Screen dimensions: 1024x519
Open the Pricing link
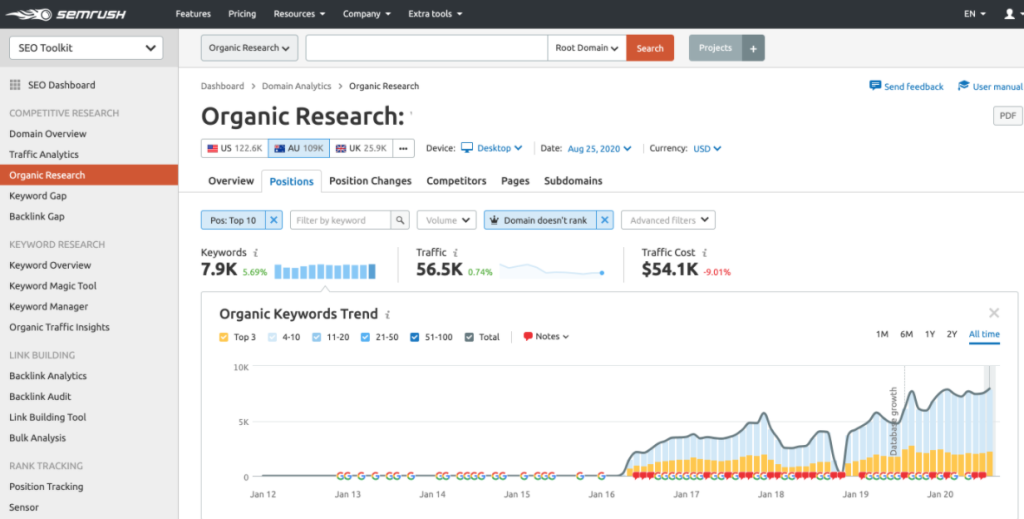(242, 14)
